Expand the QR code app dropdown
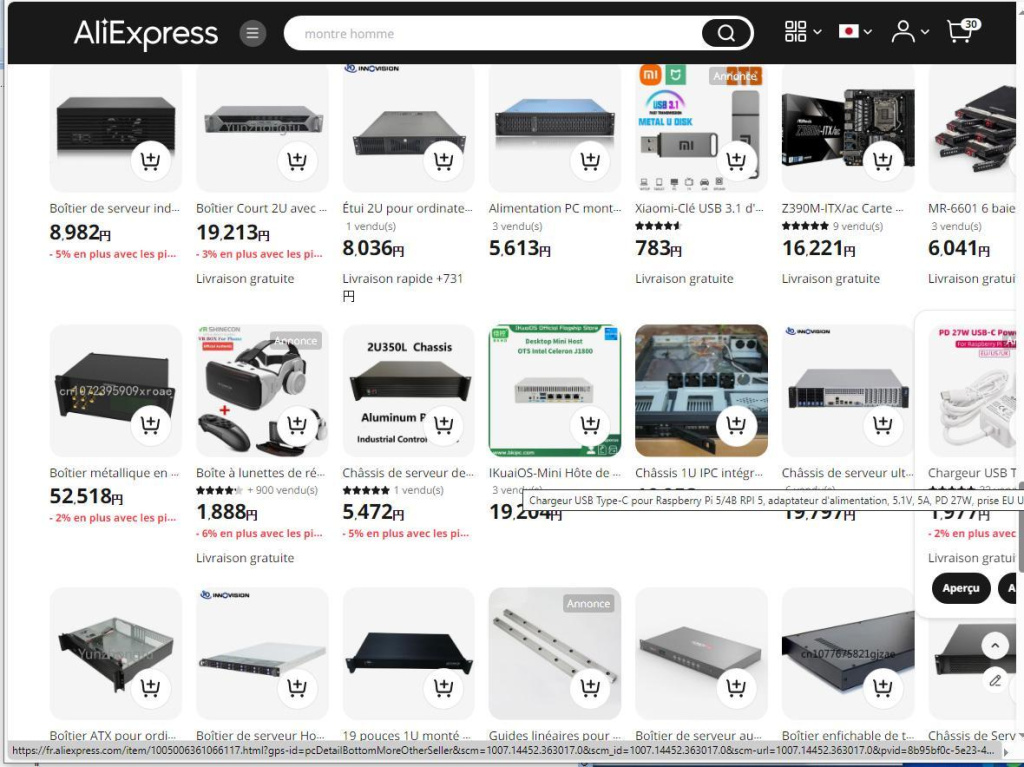This screenshot has height=767, width=1024. coord(803,31)
